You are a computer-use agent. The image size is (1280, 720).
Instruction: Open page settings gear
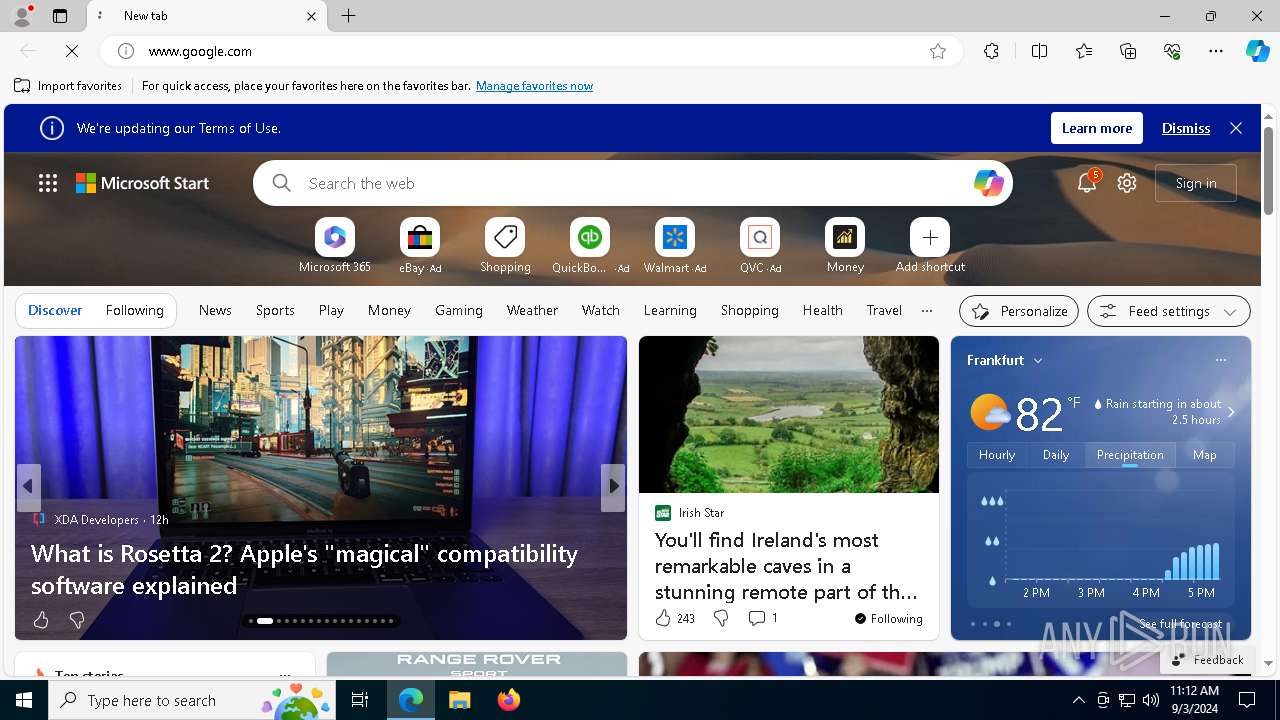[x=1127, y=183]
